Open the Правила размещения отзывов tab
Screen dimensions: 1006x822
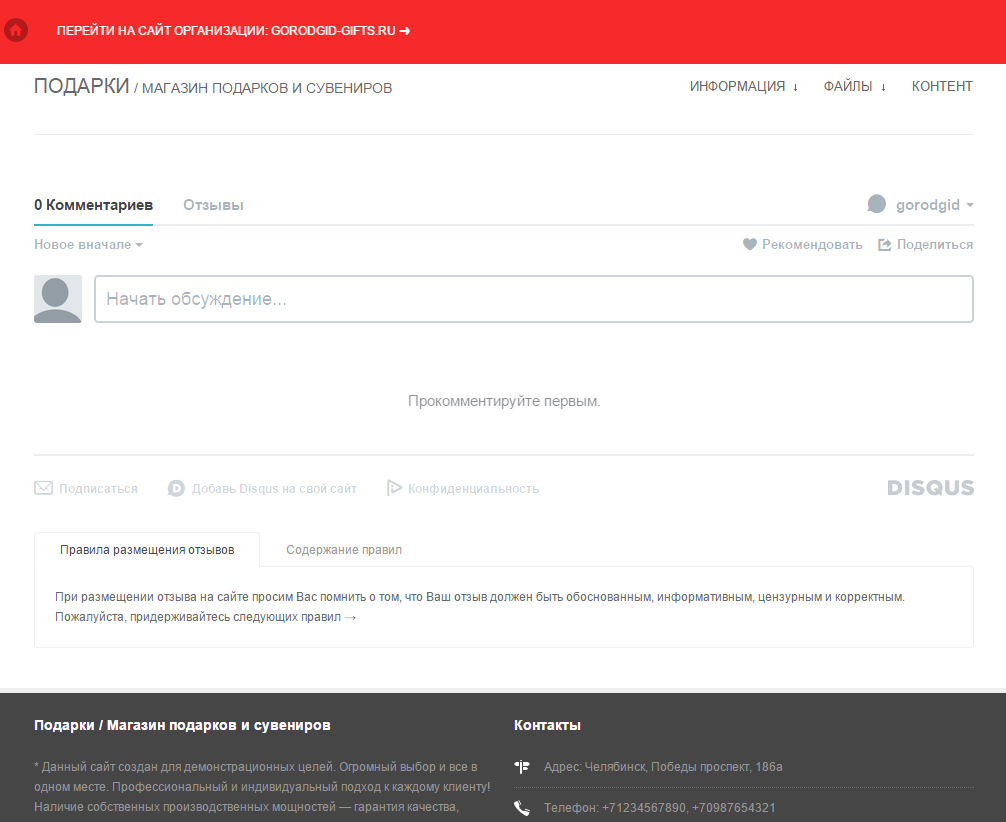pyautogui.click(x=147, y=550)
